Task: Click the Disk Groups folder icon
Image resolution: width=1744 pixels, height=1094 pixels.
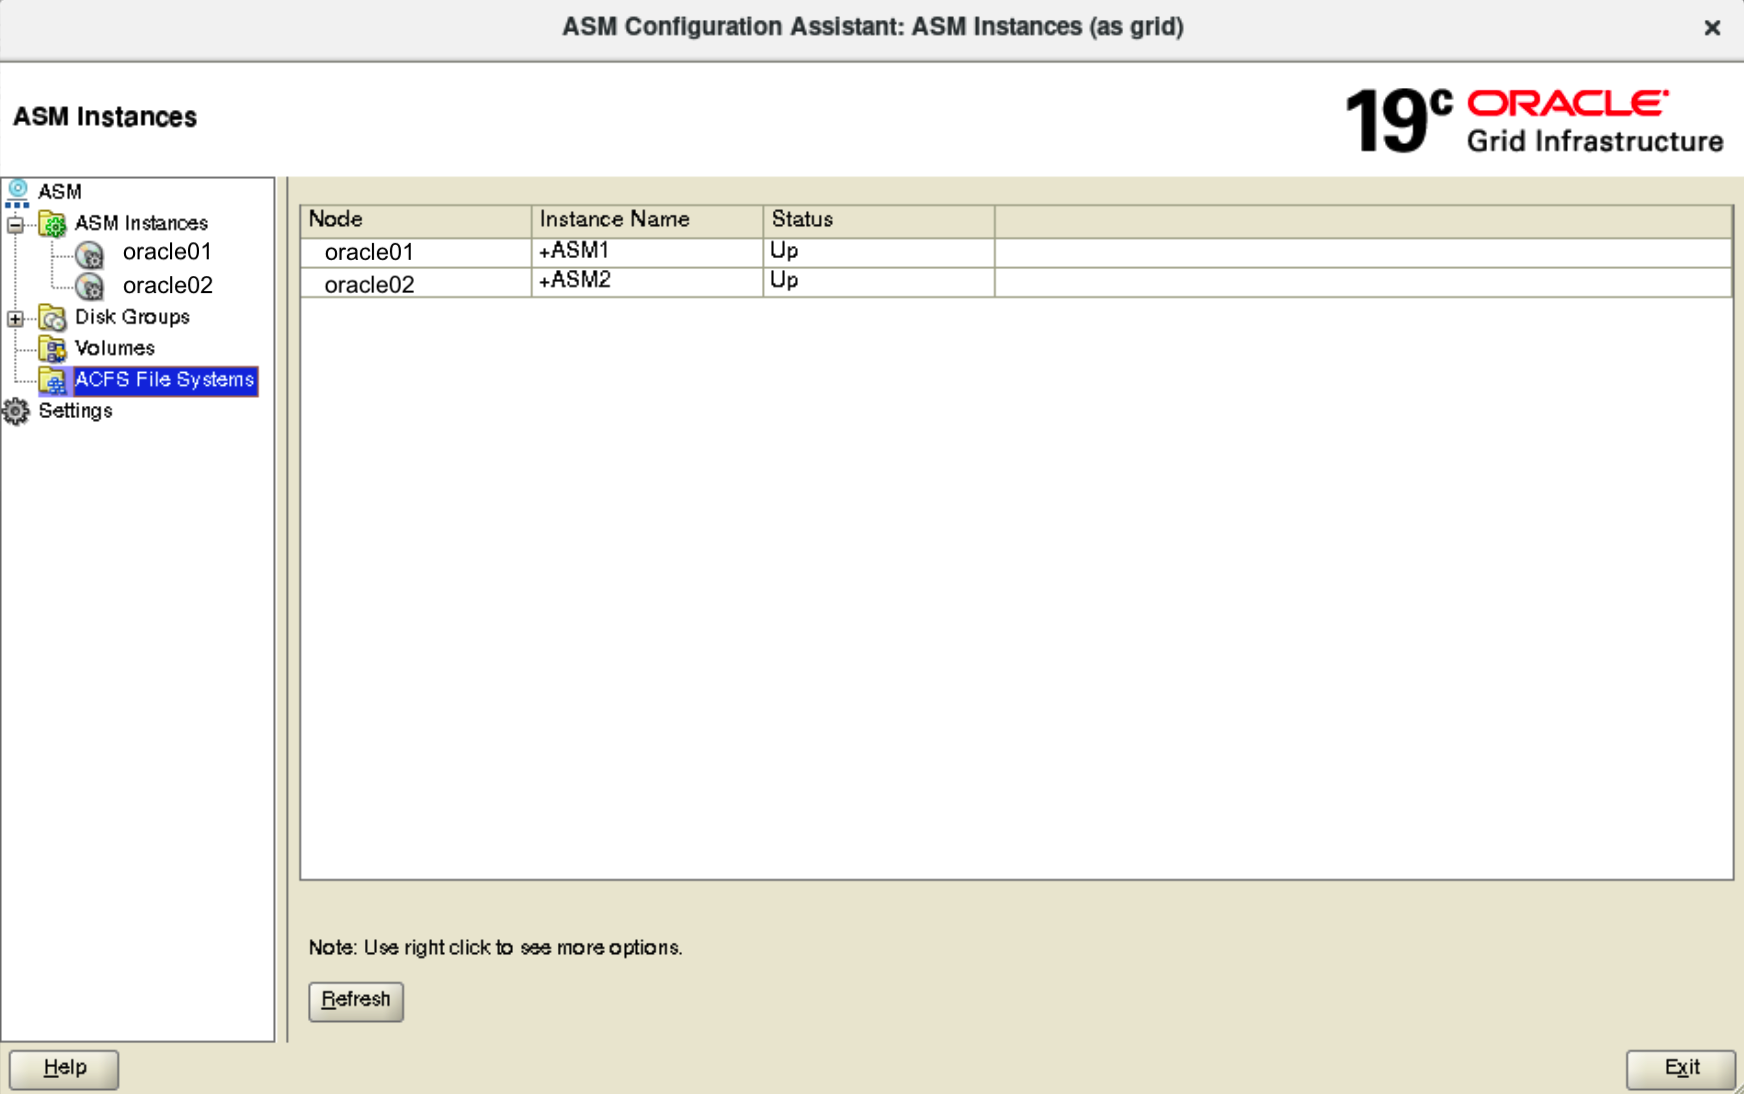Action: (x=52, y=318)
